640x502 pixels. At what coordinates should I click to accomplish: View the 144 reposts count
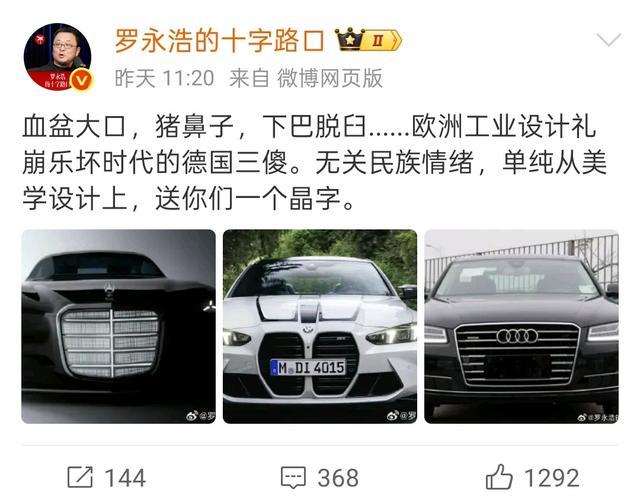125,478
